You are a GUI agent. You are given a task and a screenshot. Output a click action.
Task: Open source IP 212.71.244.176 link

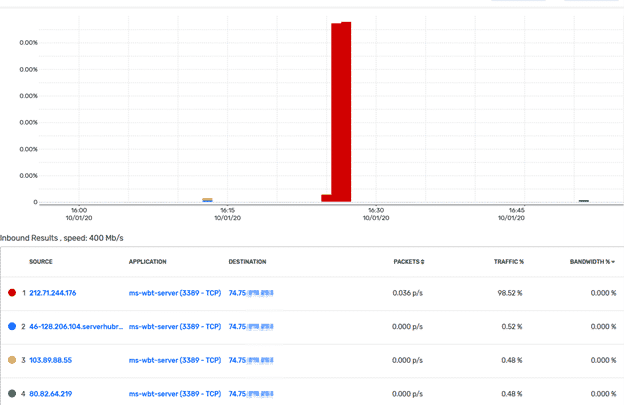coord(53,293)
